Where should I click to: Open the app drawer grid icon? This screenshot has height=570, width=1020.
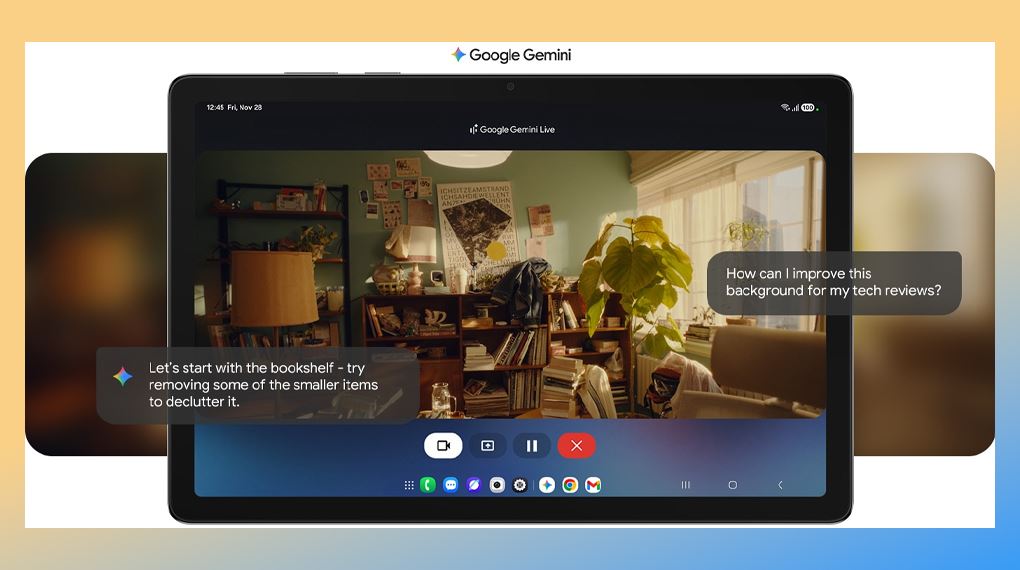click(x=409, y=485)
